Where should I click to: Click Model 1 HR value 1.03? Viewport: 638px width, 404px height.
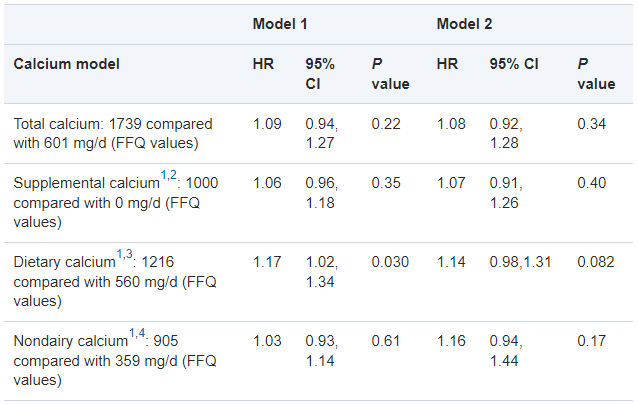click(x=266, y=341)
